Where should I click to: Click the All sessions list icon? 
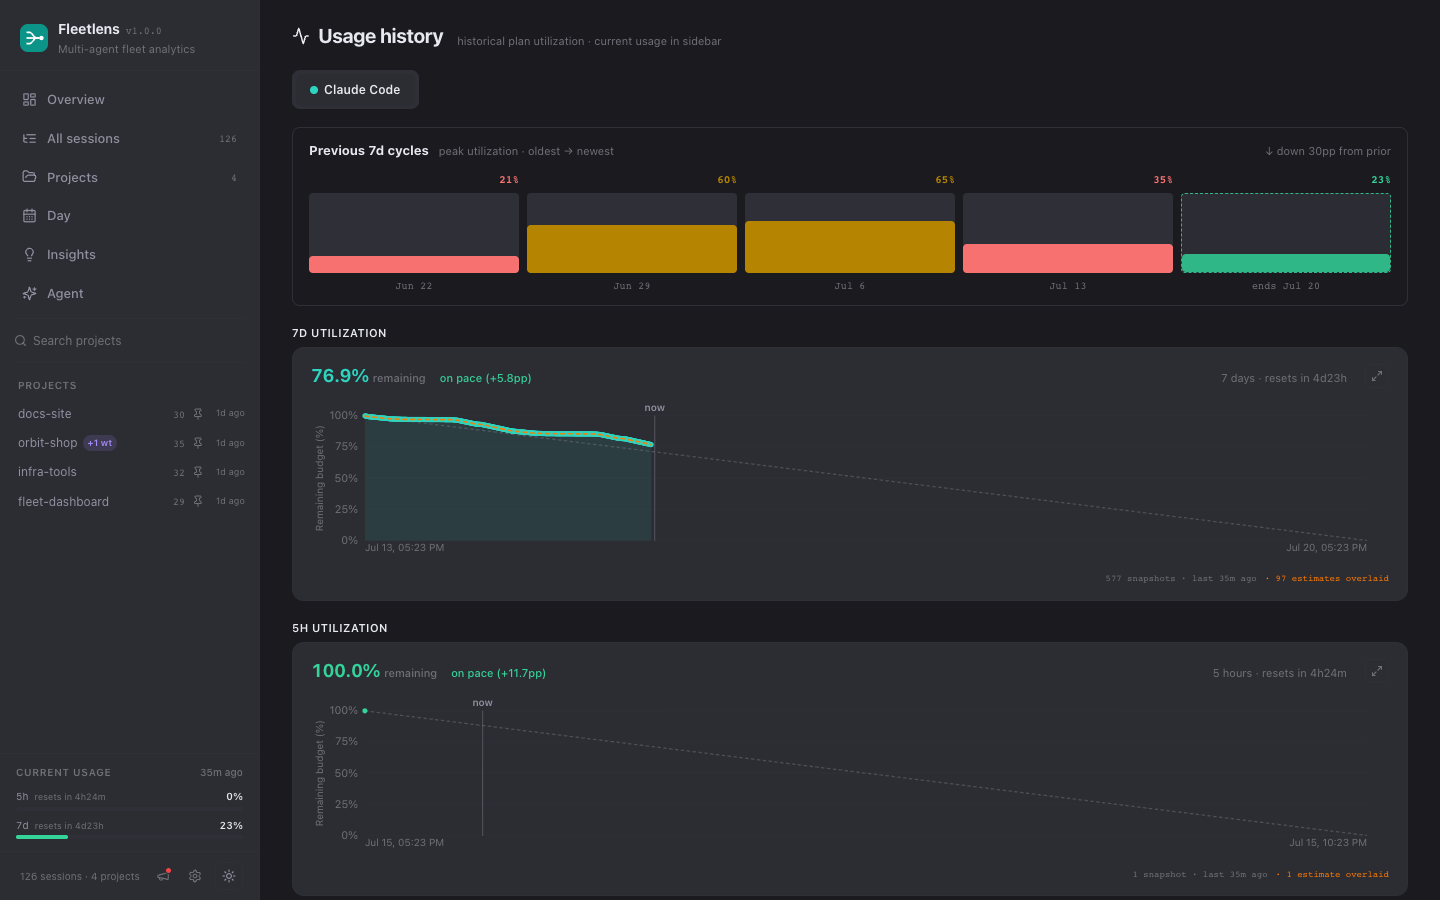point(29,139)
